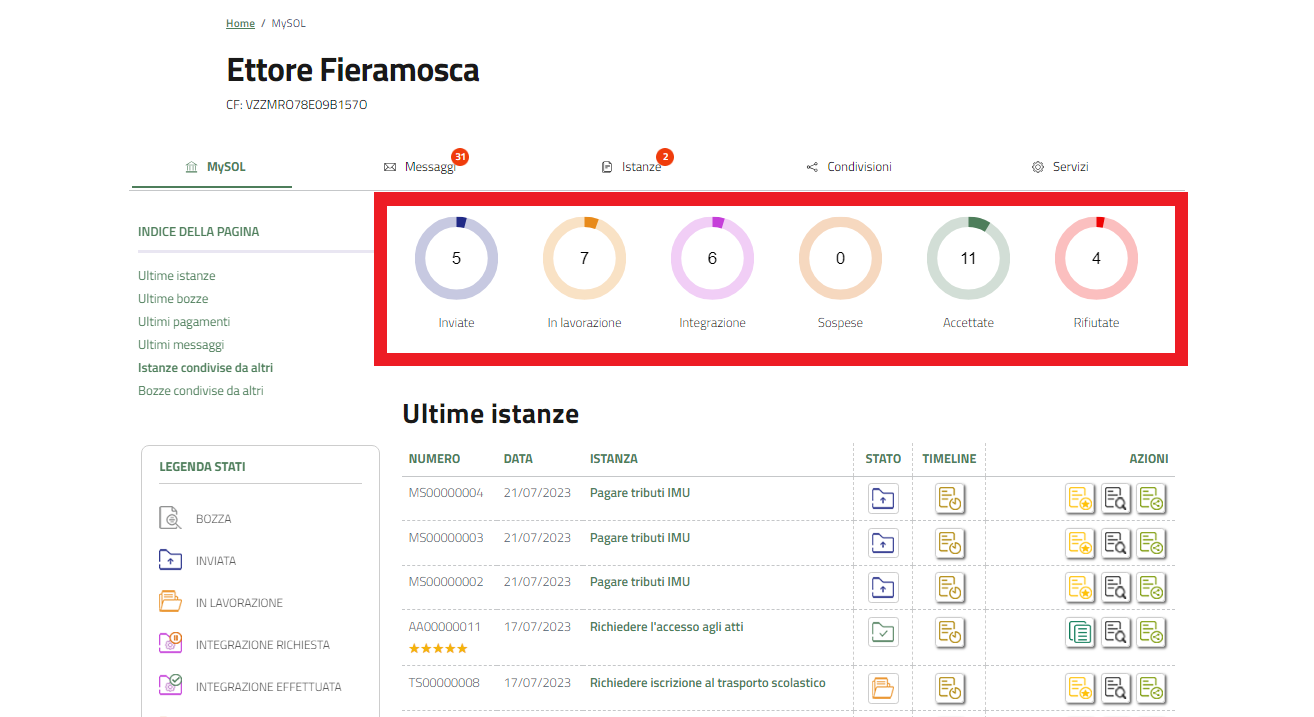Switch to the Messaggi tab
1314x717 pixels.
coord(429,167)
